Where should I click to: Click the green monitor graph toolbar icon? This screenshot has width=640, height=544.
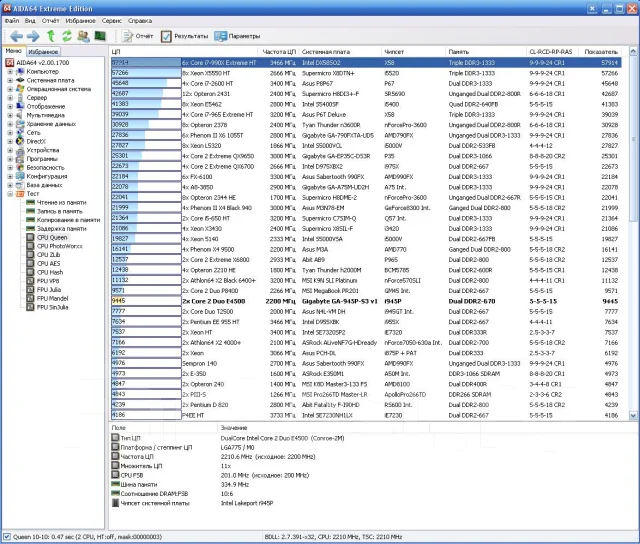[100, 36]
